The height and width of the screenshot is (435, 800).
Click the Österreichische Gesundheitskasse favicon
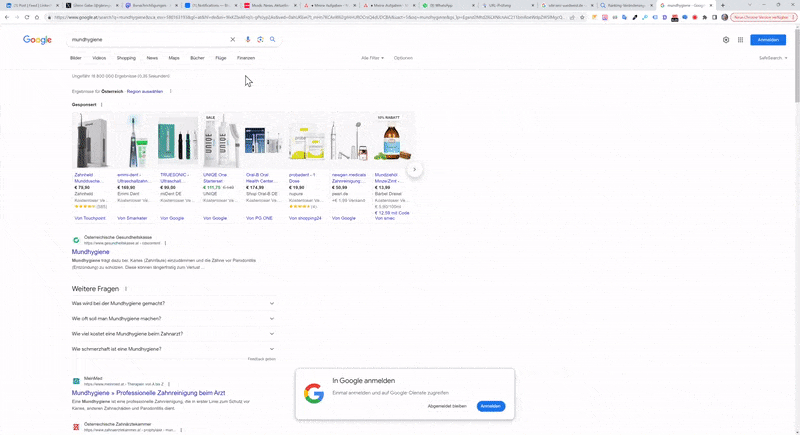(76, 240)
